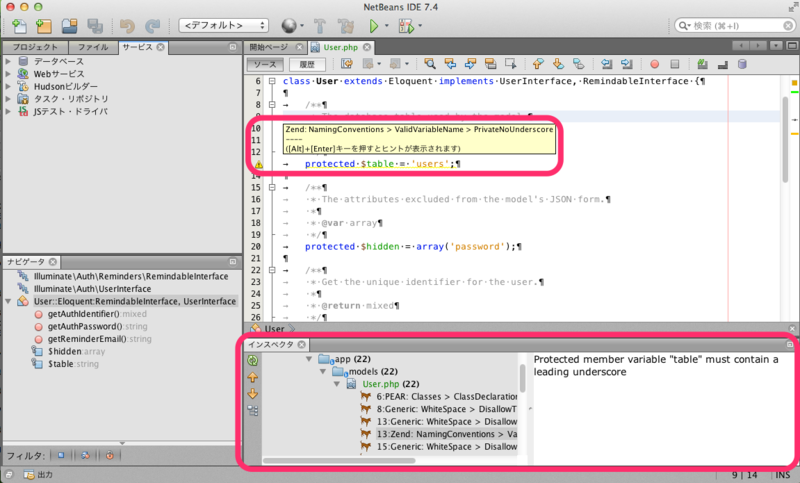Select getAuthPassword() in the navigator
The image size is (800, 483).
click(x=97, y=326)
